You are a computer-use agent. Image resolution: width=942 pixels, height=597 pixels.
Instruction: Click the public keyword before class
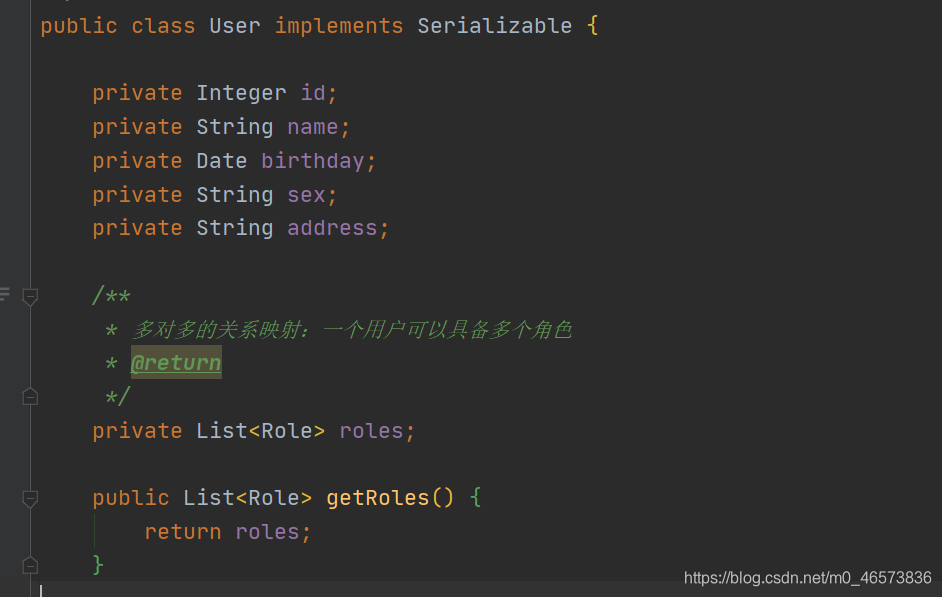pos(79,26)
